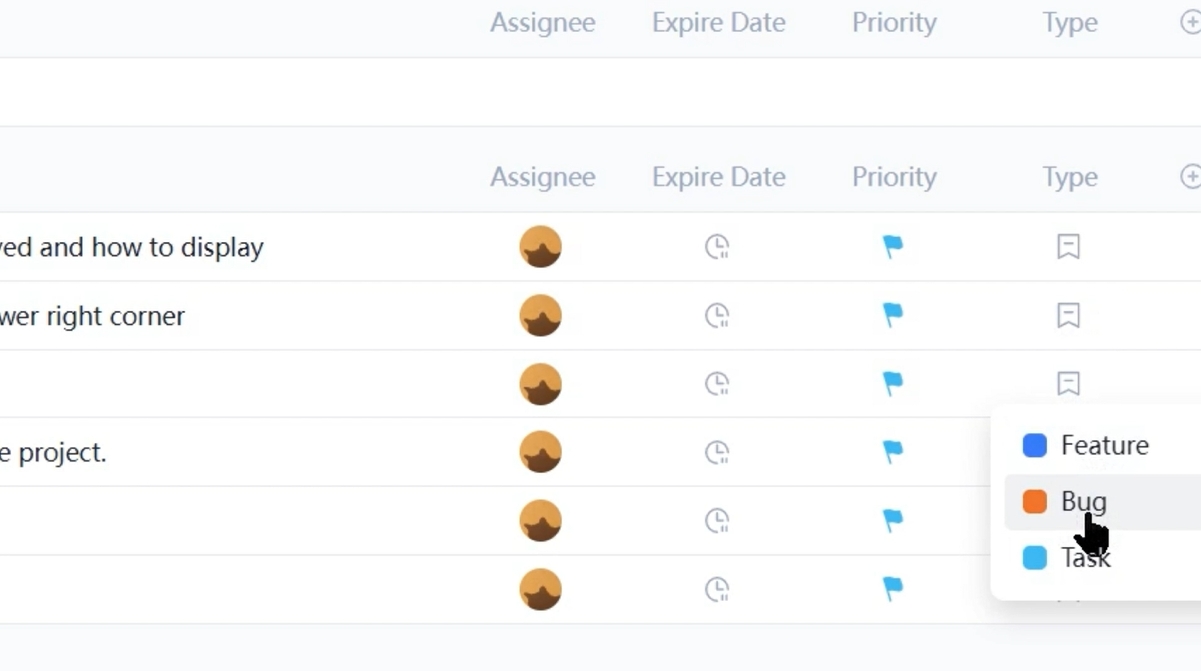Viewport: 1201px width, 671px height.
Task: Click the expire date clock on 'project.' row
Action: (x=717, y=452)
